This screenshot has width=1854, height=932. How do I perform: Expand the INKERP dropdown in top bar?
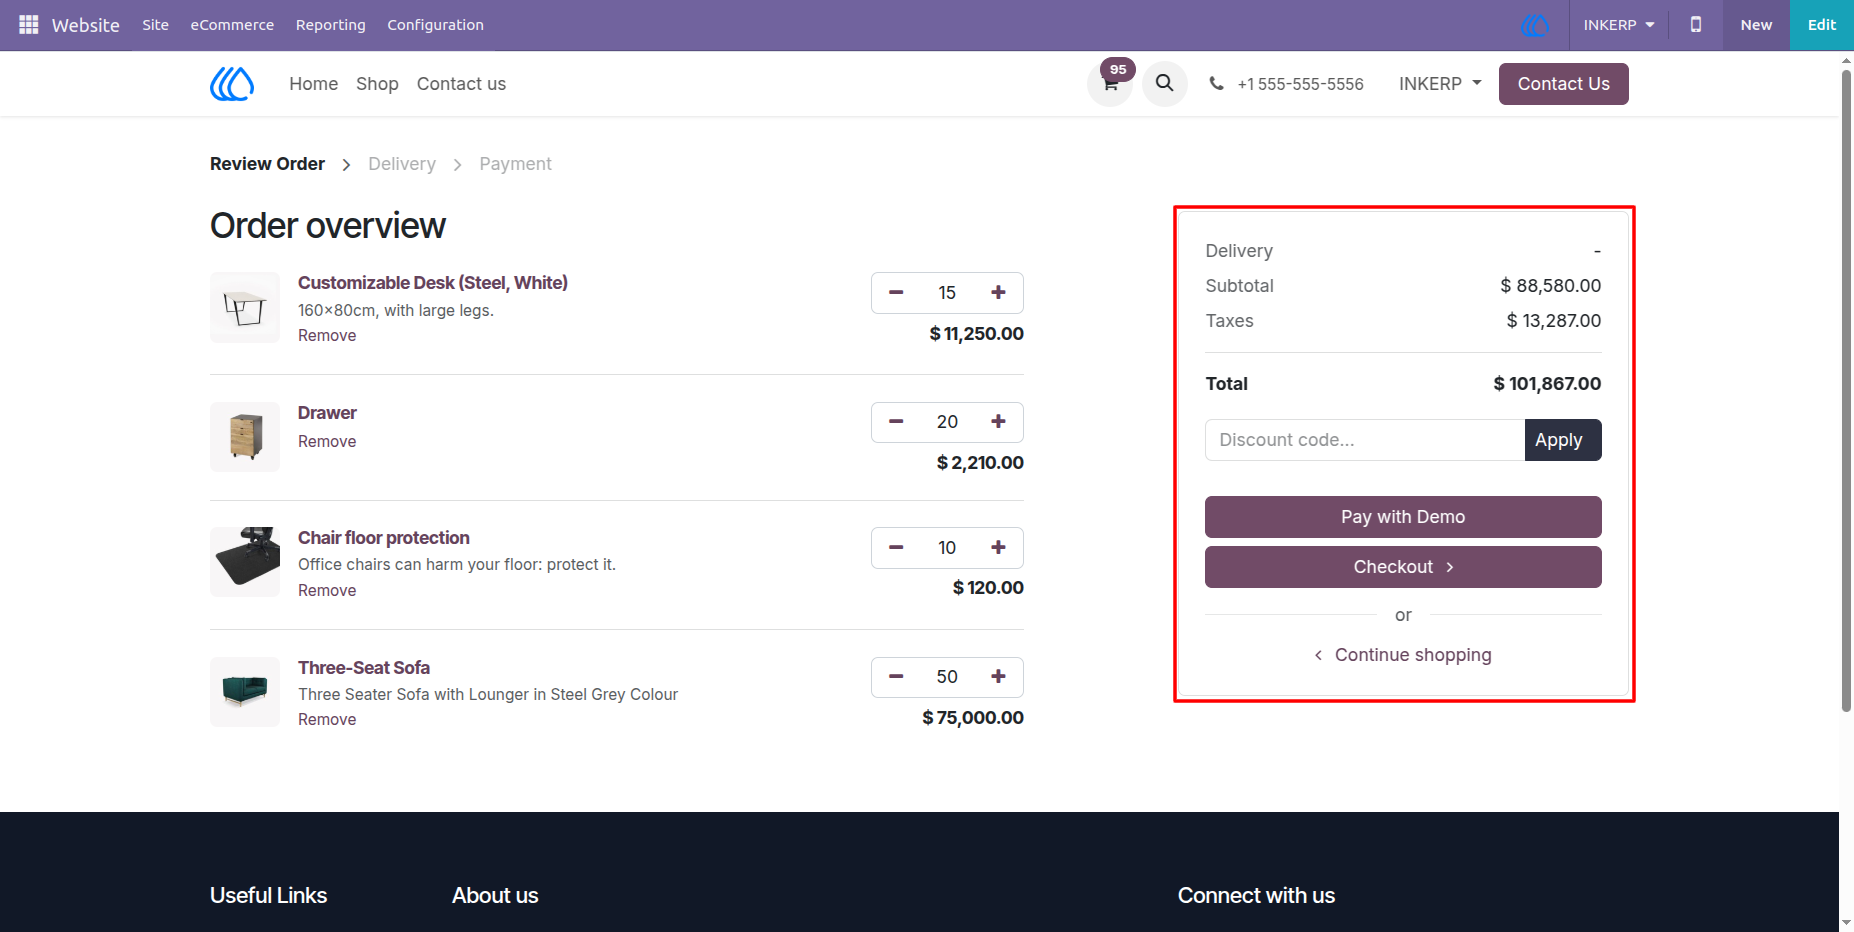(x=1619, y=25)
